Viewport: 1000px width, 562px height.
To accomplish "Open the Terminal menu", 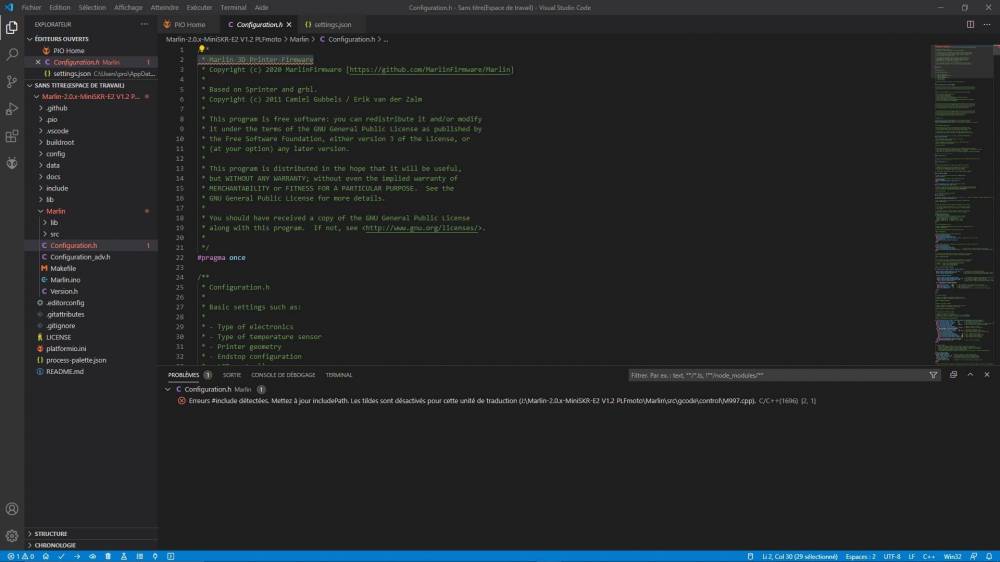I will (x=233, y=8).
